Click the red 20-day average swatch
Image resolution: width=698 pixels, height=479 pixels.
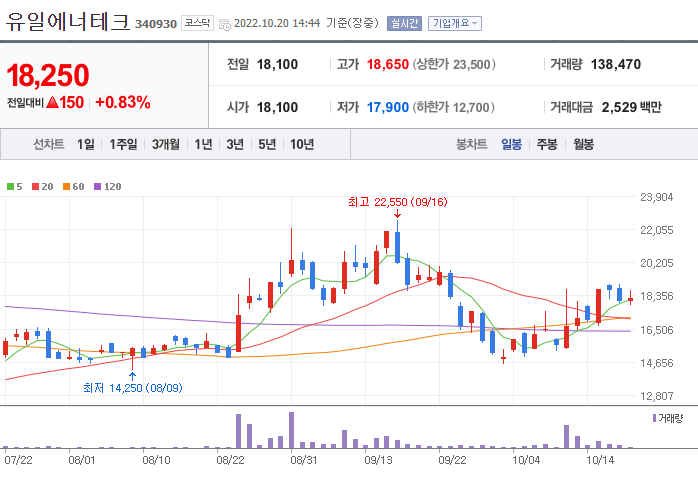point(36,187)
